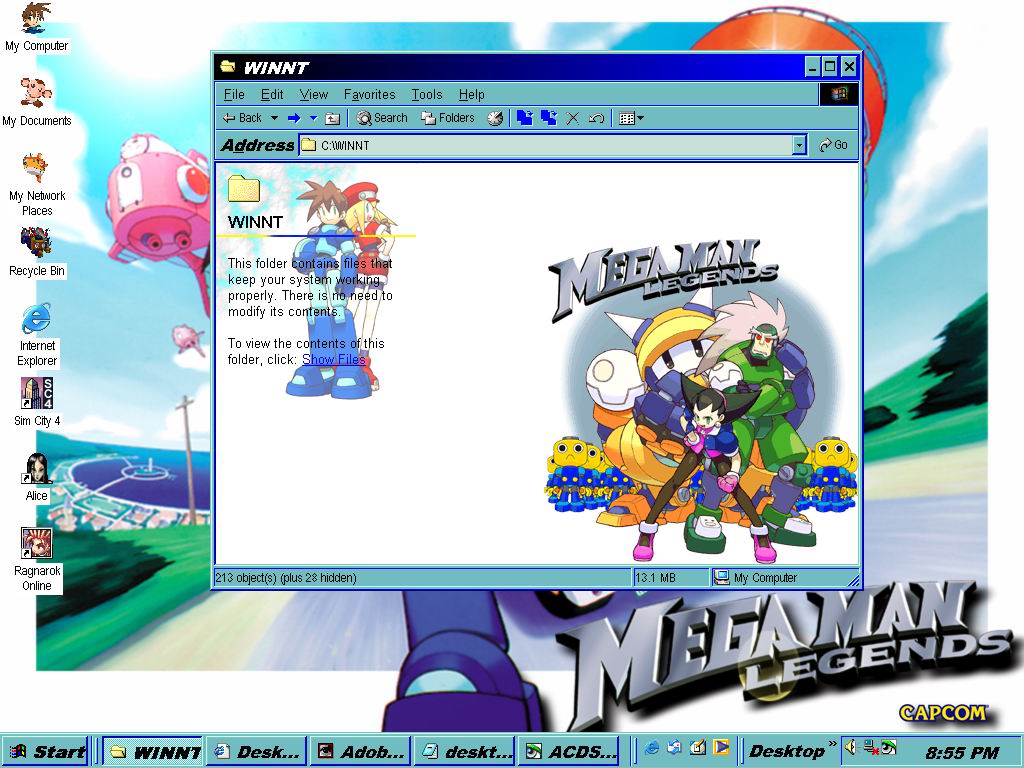Viewport: 1024px width, 768px height.
Task: Go forward with the blue arrow
Action: tap(294, 118)
